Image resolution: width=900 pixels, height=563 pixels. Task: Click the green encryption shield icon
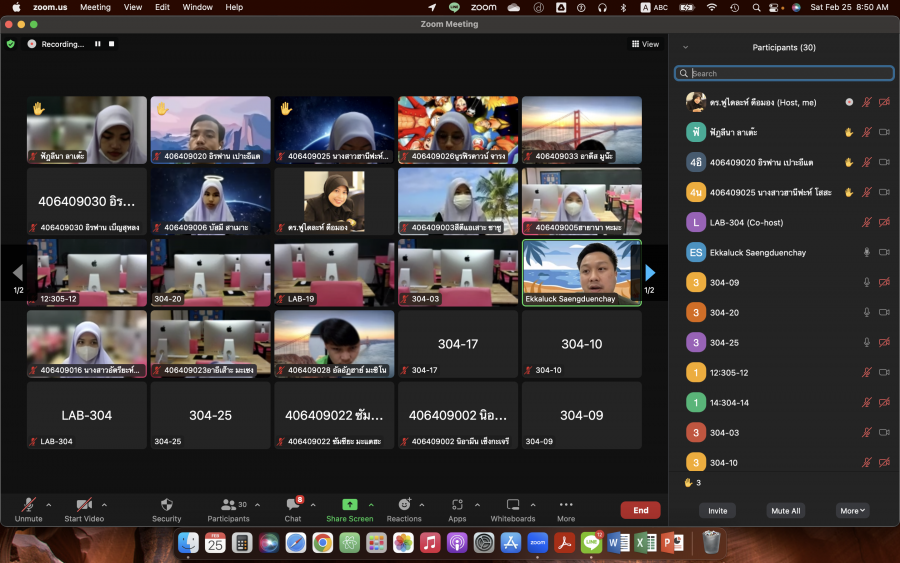pos(11,44)
